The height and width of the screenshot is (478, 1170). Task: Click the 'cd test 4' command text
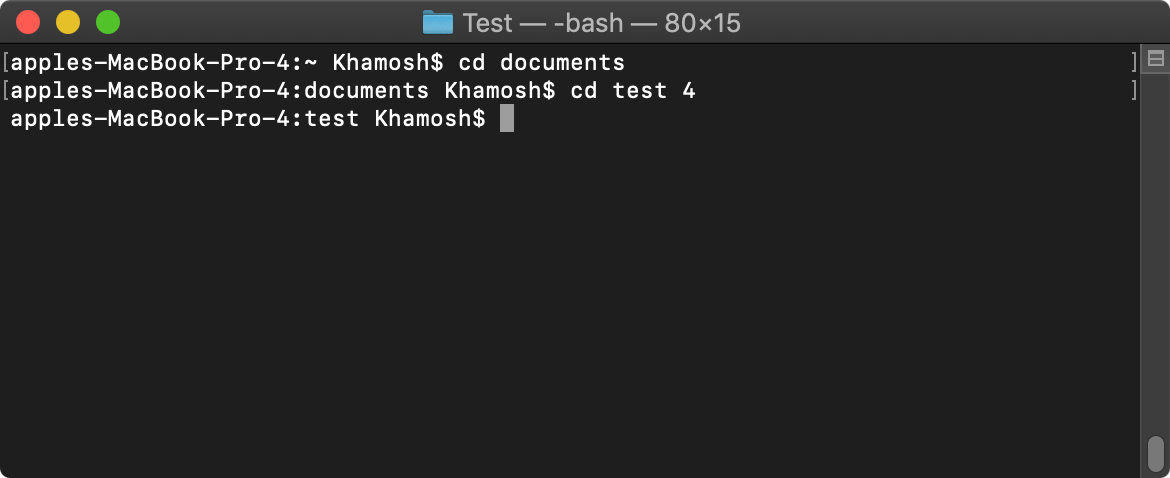pos(633,91)
